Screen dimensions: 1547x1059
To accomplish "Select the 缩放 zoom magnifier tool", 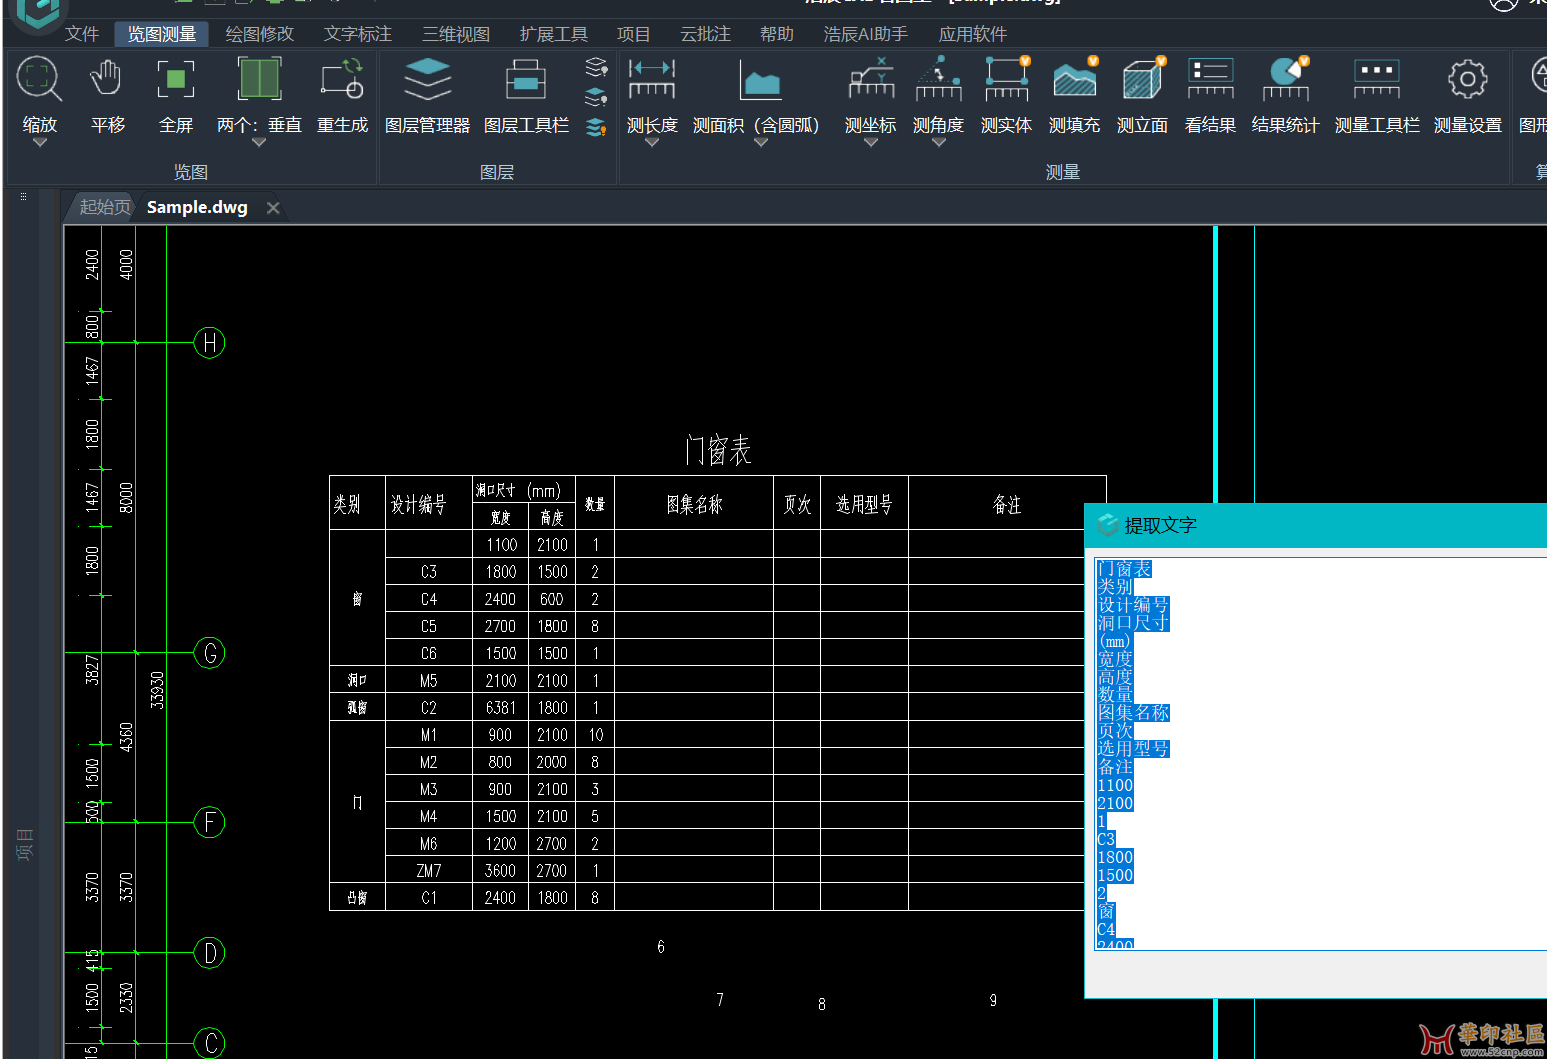I will [x=39, y=80].
